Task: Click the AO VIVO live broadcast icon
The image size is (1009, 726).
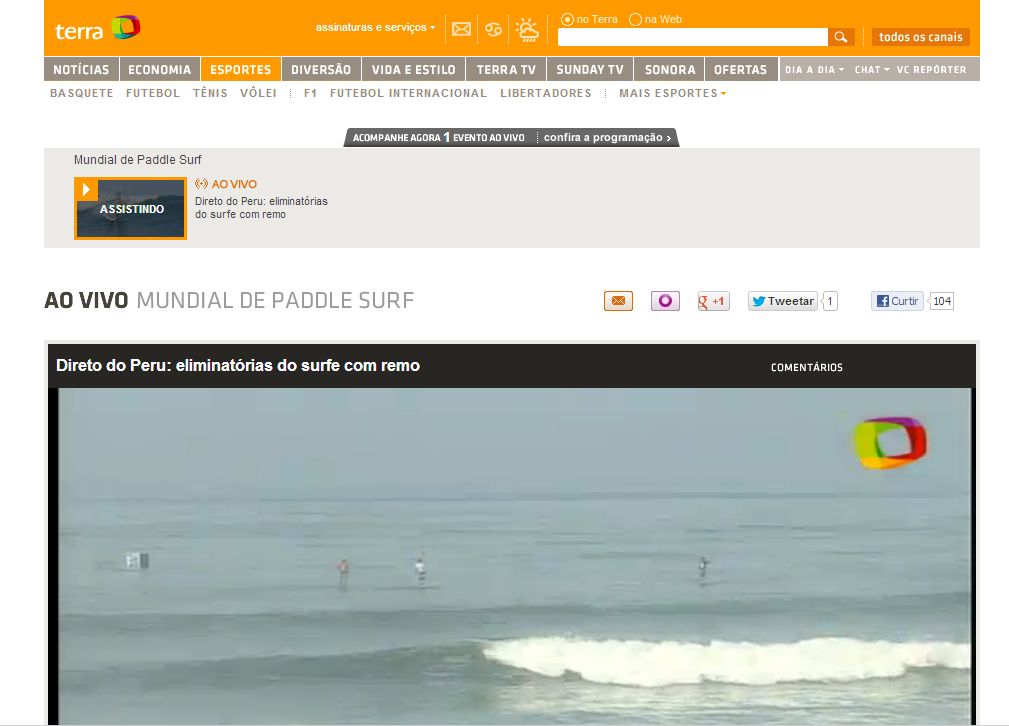Action: [x=201, y=184]
